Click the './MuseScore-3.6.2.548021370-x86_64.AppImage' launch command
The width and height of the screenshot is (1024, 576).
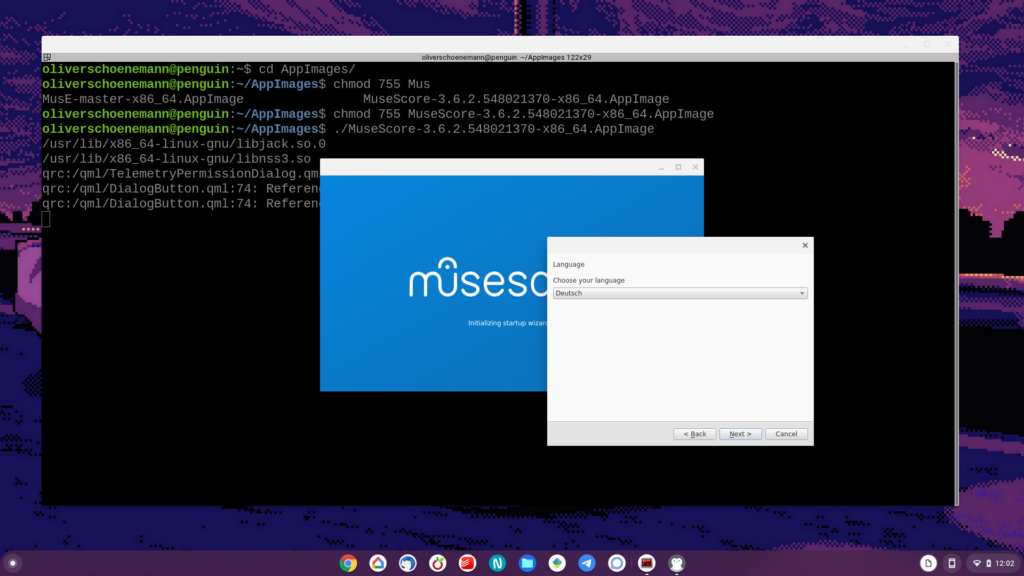(493, 129)
